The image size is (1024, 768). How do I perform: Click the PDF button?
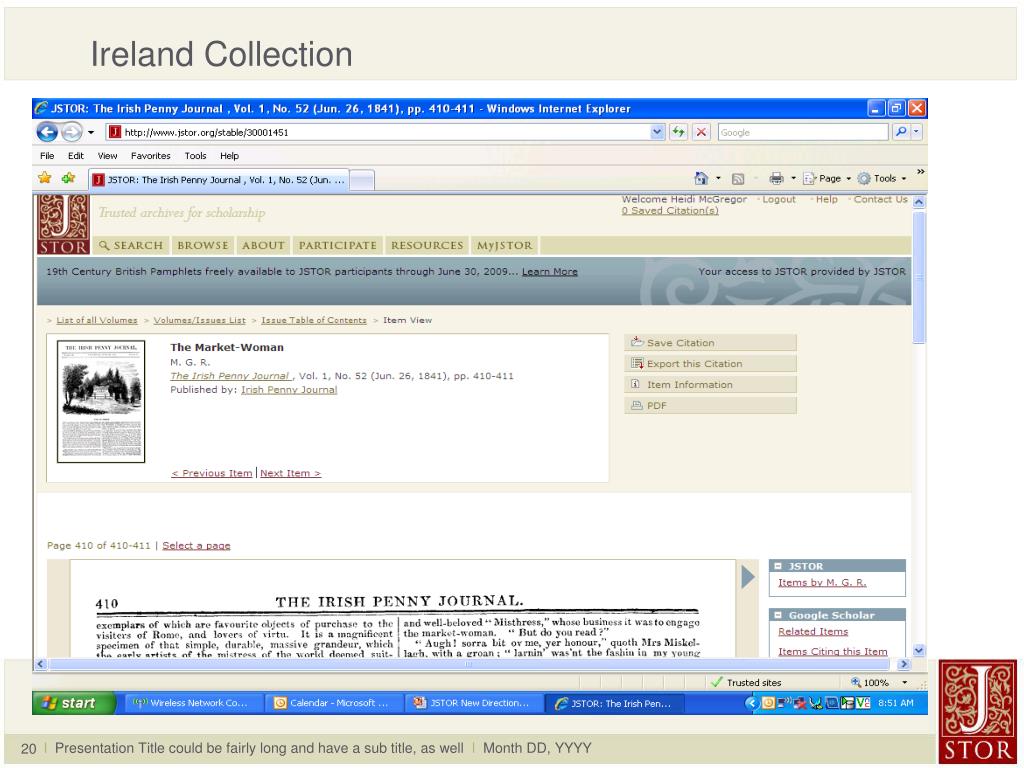711,406
